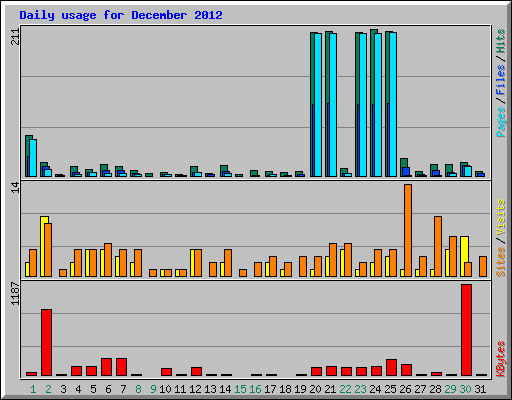Select the orange visits bar for day 21

333,260
